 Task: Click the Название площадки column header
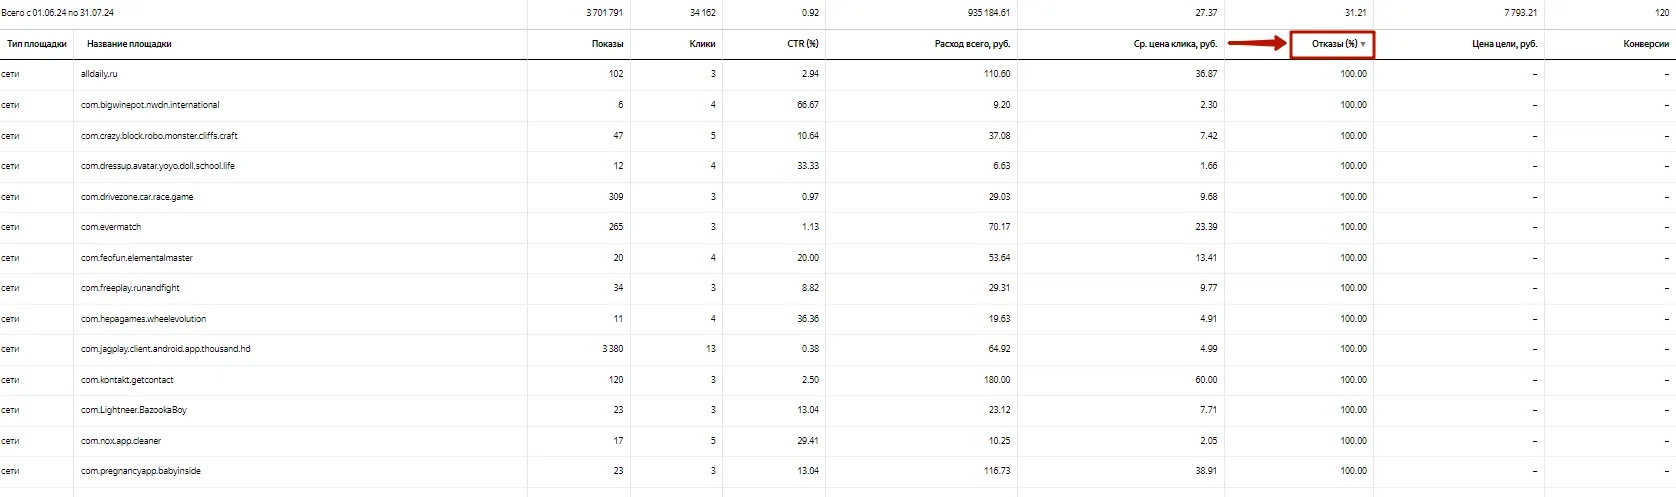point(129,44)
